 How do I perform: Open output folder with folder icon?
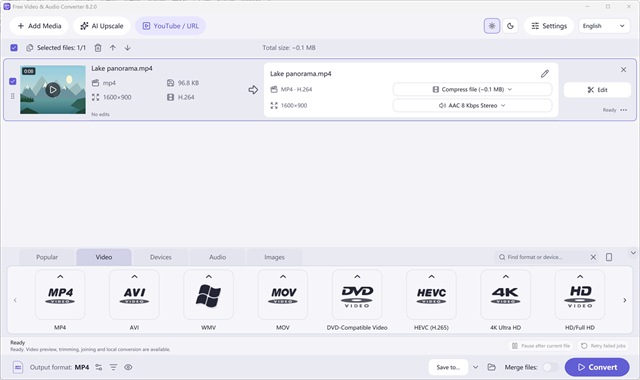pos(491,367)
